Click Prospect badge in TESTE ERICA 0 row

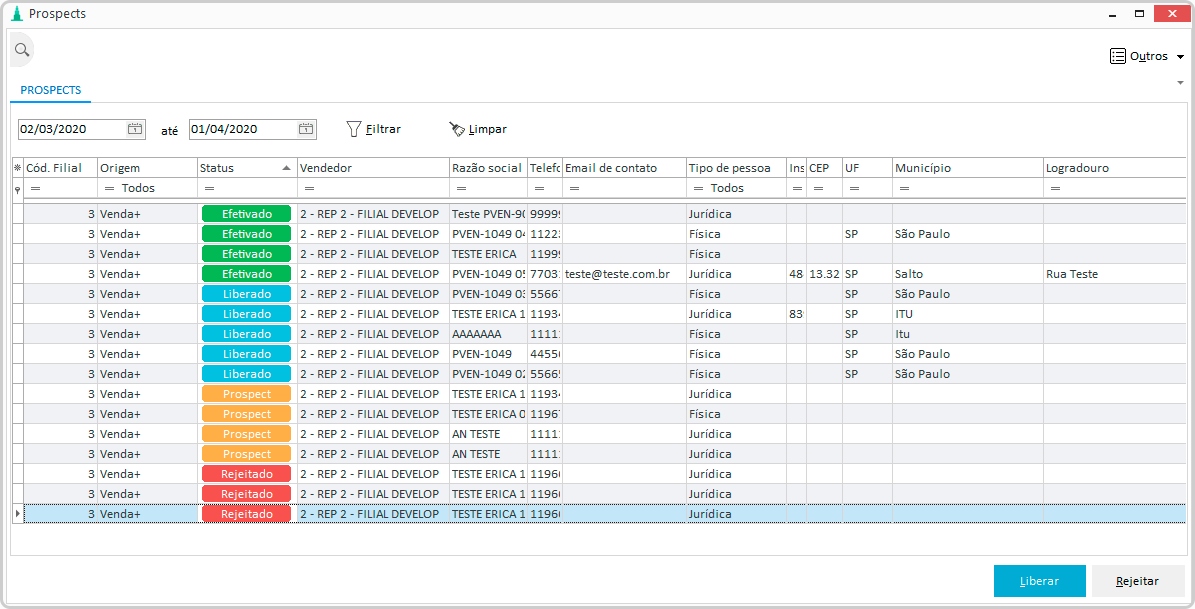[246, 414]
